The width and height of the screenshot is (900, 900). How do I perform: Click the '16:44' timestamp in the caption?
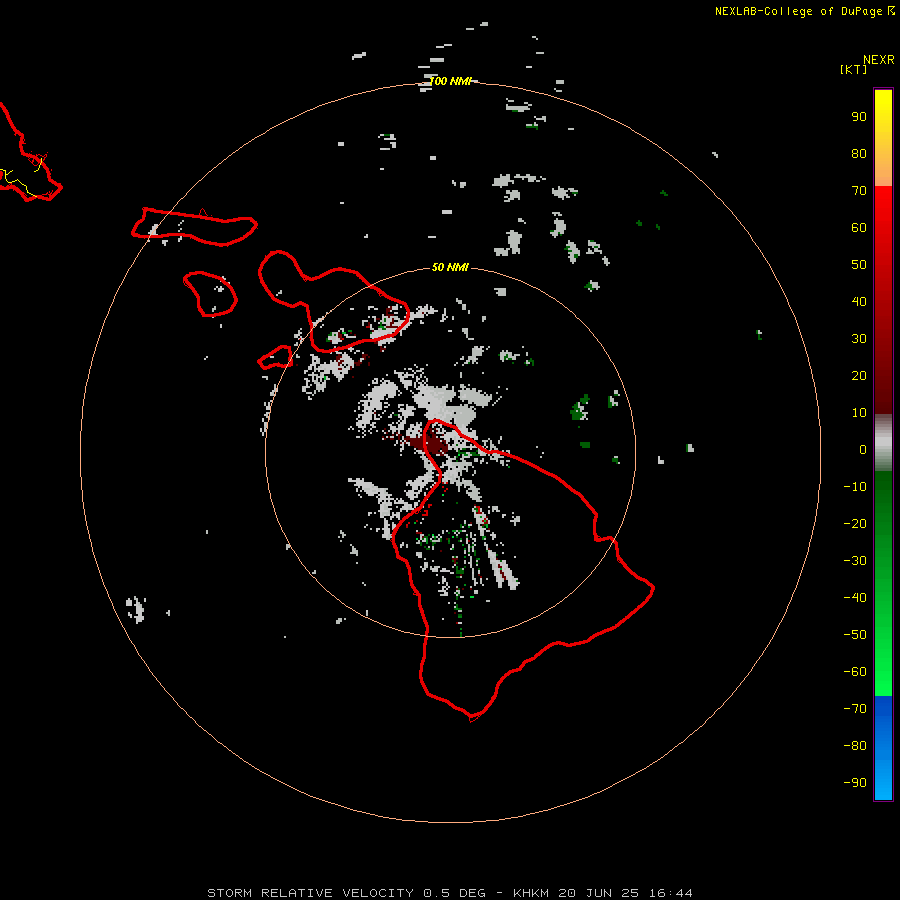coord(670,893)
